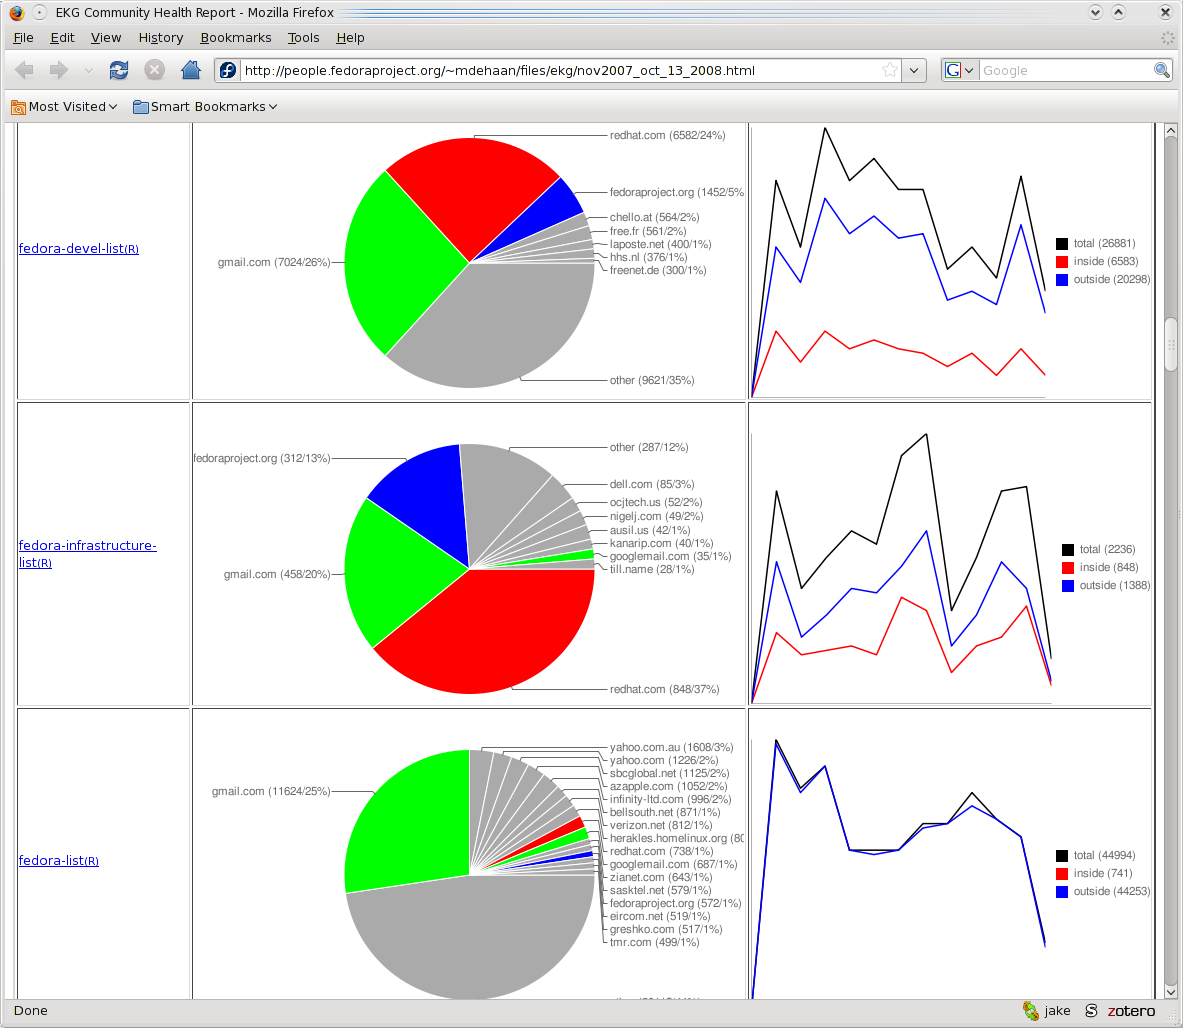Reload the current page

pos(118,70)
